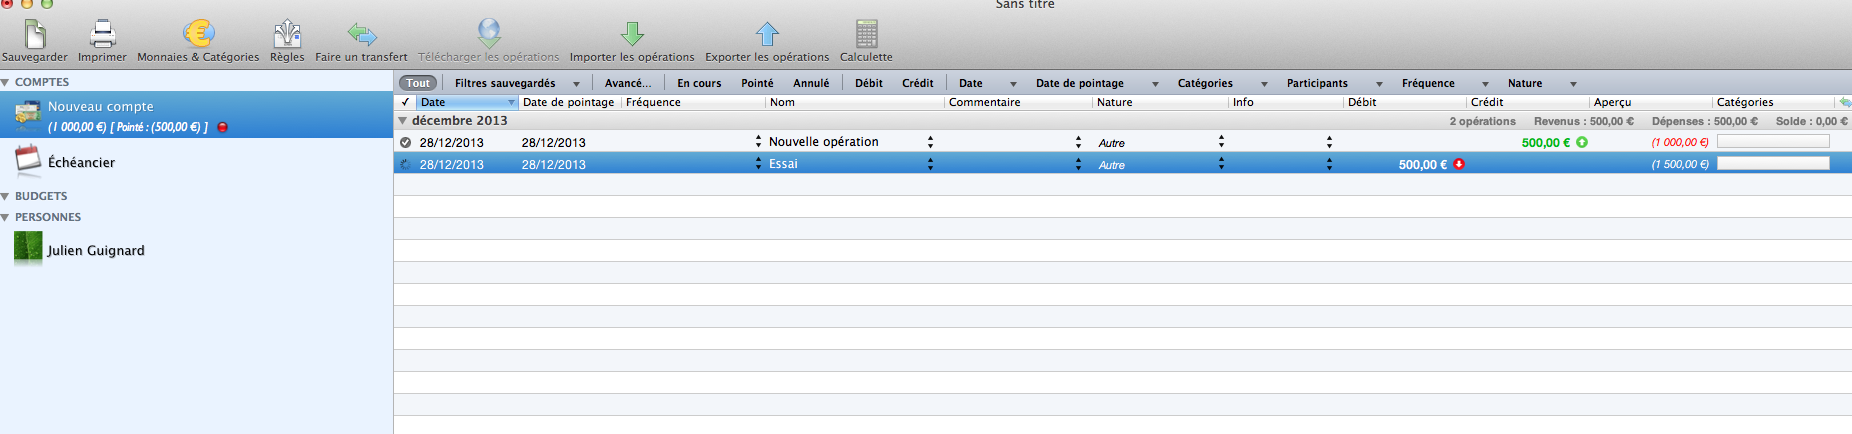Click the (1 500,00 €) balance preview
1852x434 pixels.
1680,164
